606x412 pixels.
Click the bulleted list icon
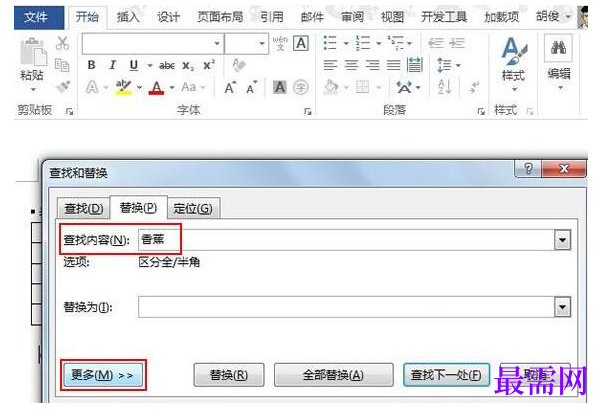[330, 43]
